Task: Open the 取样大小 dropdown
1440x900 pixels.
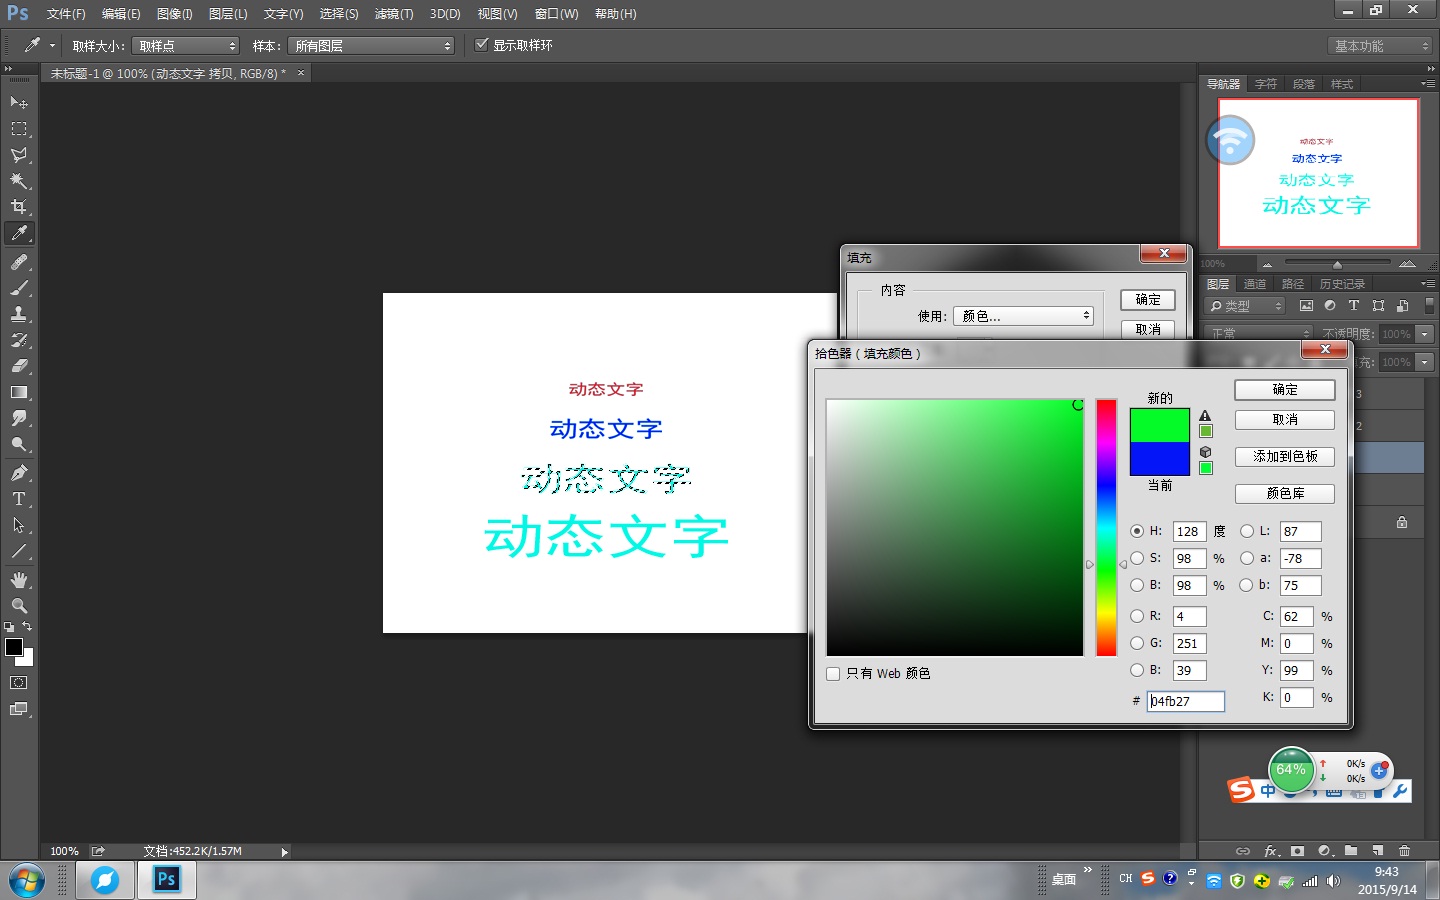Action: pyautogui.click(x=186, y=46)
